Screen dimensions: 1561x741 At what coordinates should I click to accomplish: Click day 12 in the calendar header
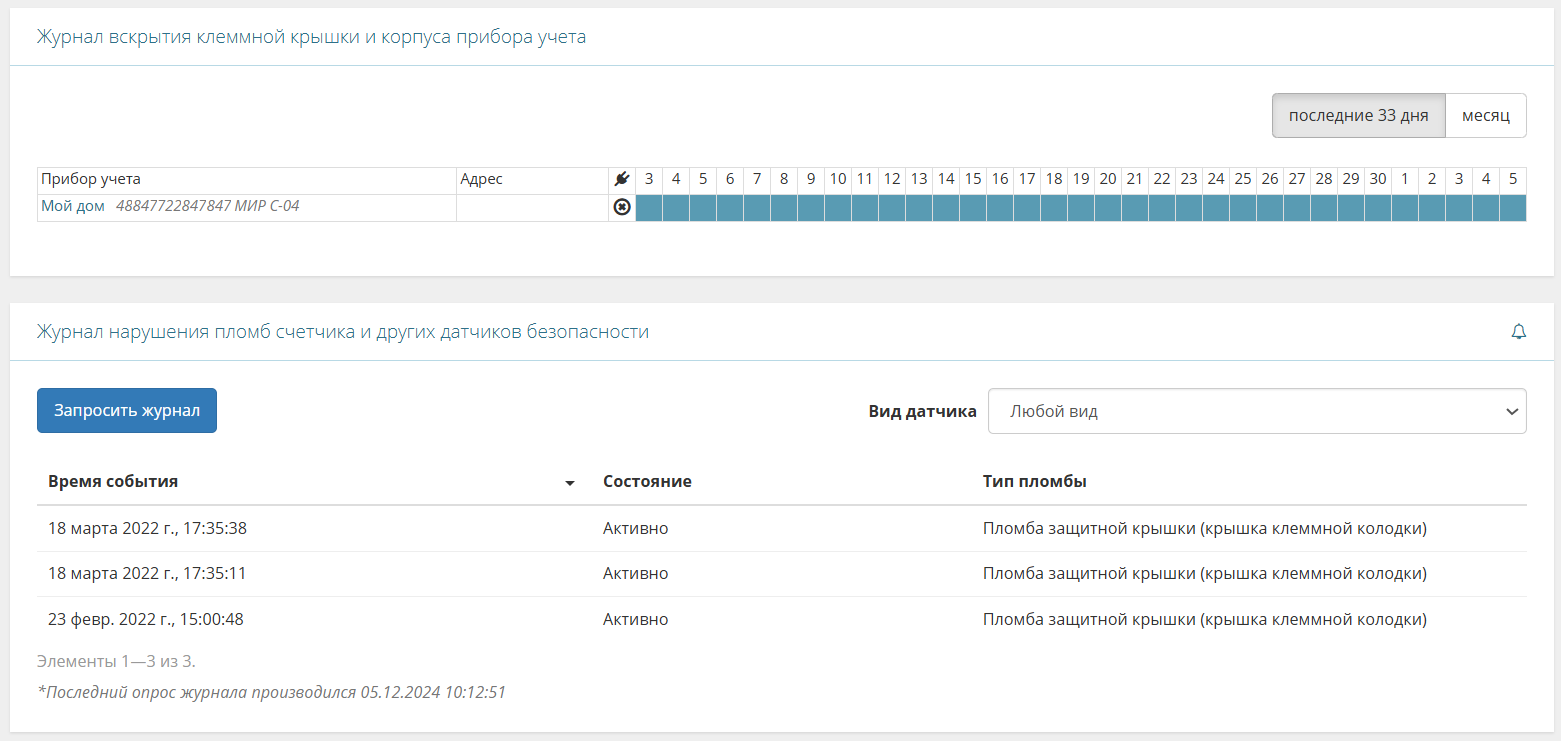(892, 179)
